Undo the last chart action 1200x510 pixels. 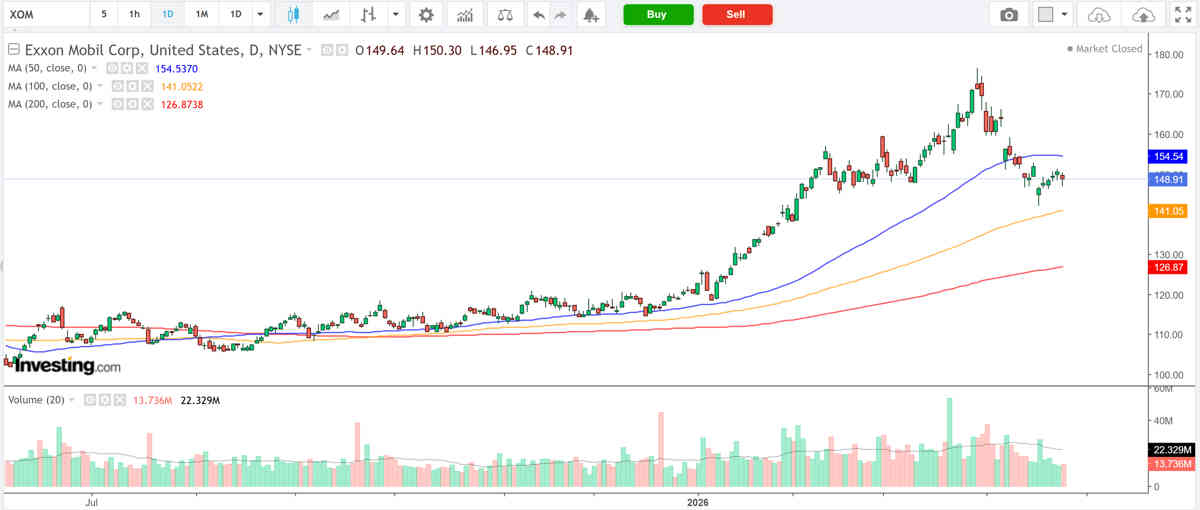tap(540, 15)
